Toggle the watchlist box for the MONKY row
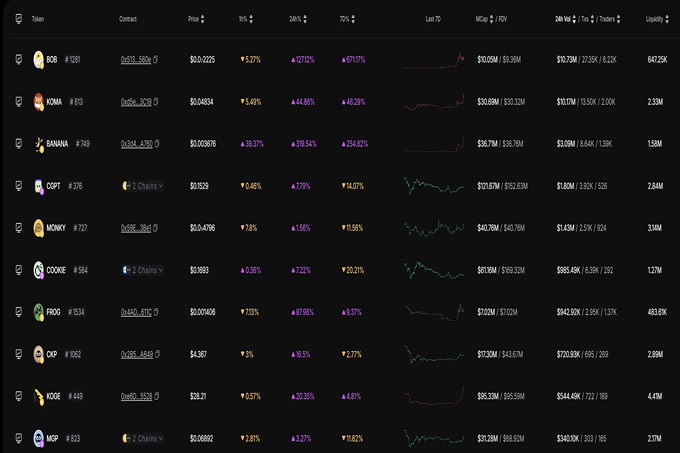This screenshot has width=680, height=453. coord(19,228)
